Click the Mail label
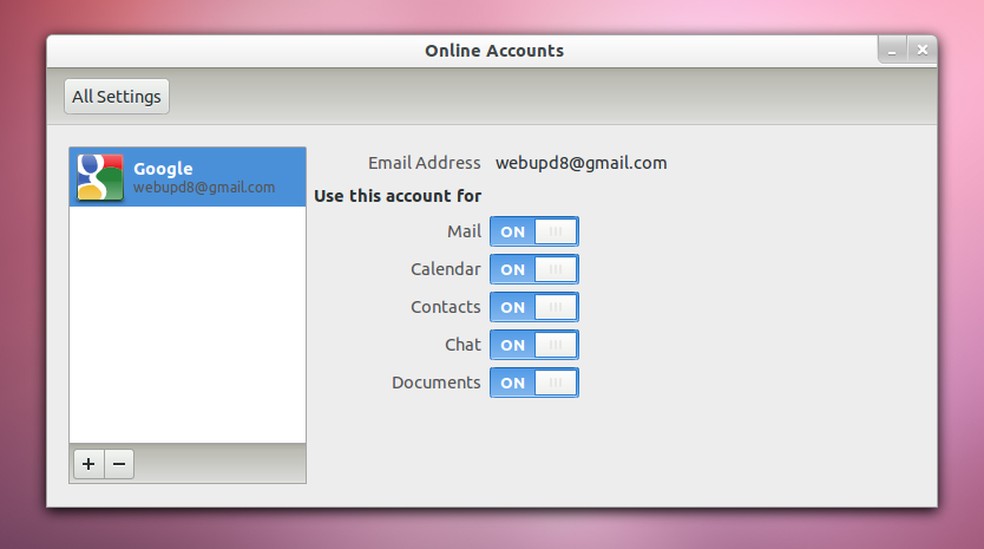The width and height of the screenshot is (984, 549). click(464, 232)
